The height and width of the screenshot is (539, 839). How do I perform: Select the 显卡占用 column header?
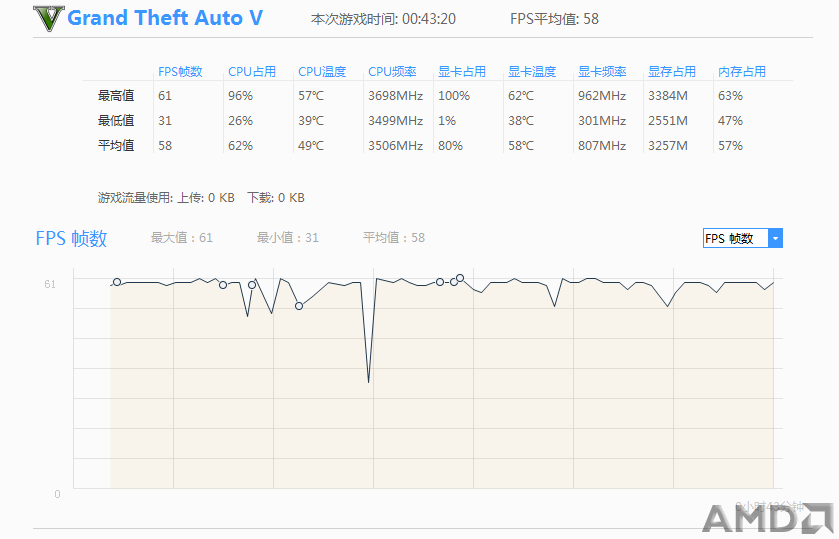[x=462, y=72]
